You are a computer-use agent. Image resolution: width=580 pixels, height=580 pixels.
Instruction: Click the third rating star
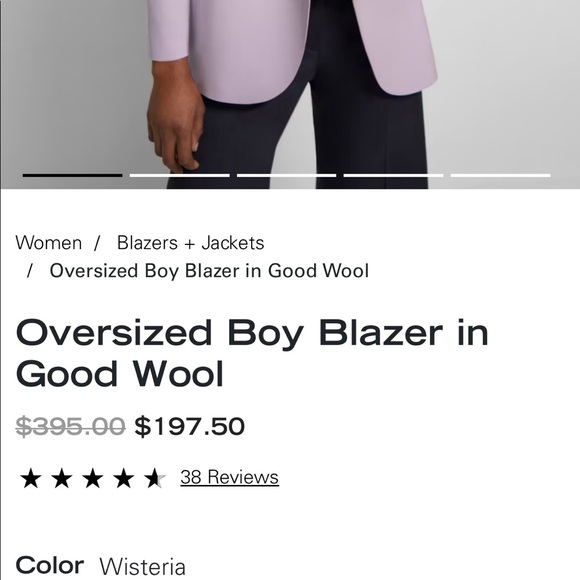(93, 478)
